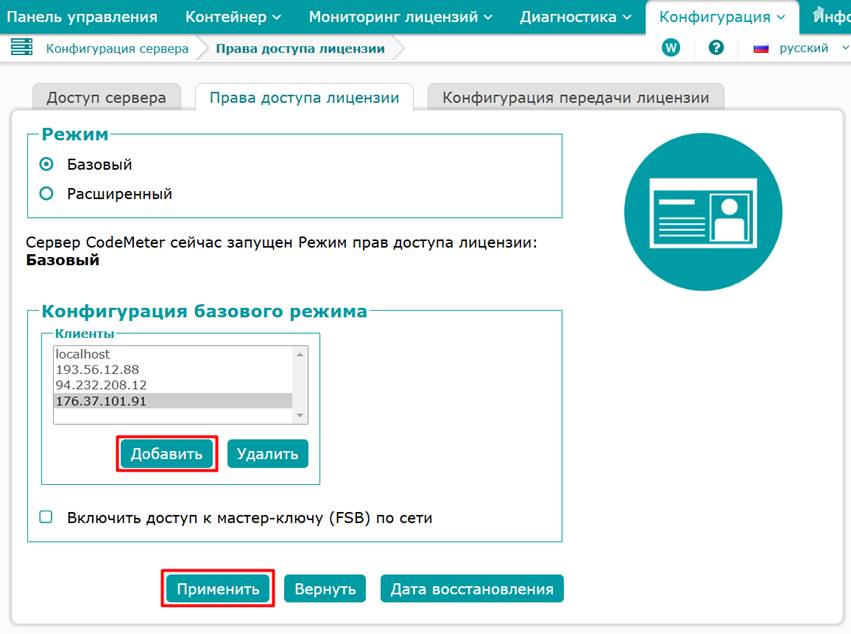This screenshot has height=634, width=851.
Task: Expand the Контейнер menu
Action: pos(232,17)
